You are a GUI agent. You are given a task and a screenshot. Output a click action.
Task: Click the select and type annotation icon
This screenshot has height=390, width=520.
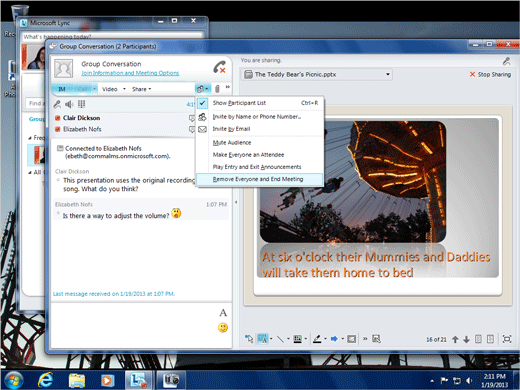click(376, 339)
